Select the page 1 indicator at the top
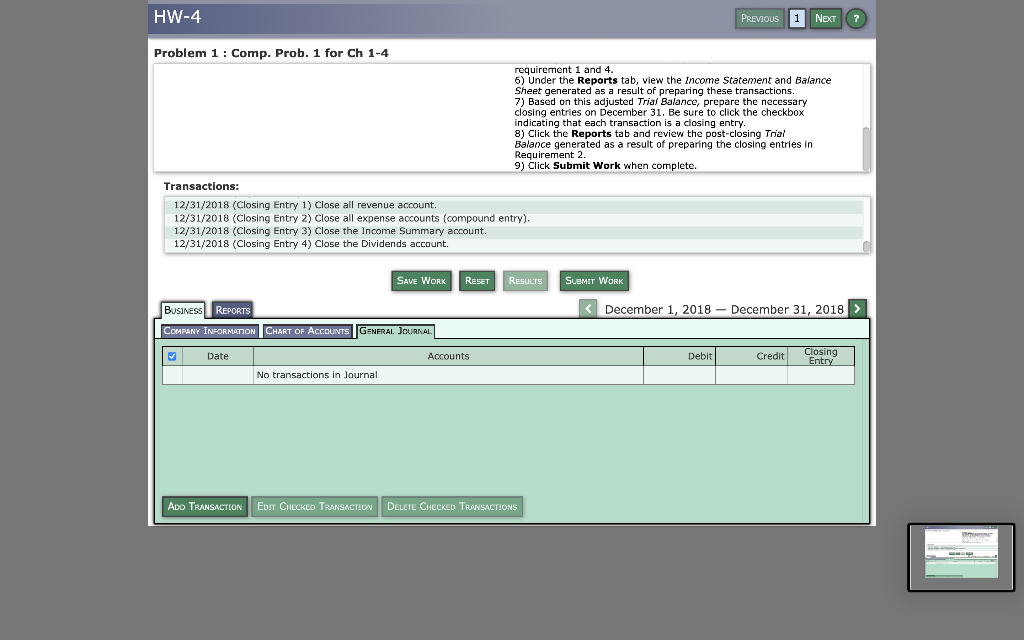Screen dimensions: 1024x640 797,18
